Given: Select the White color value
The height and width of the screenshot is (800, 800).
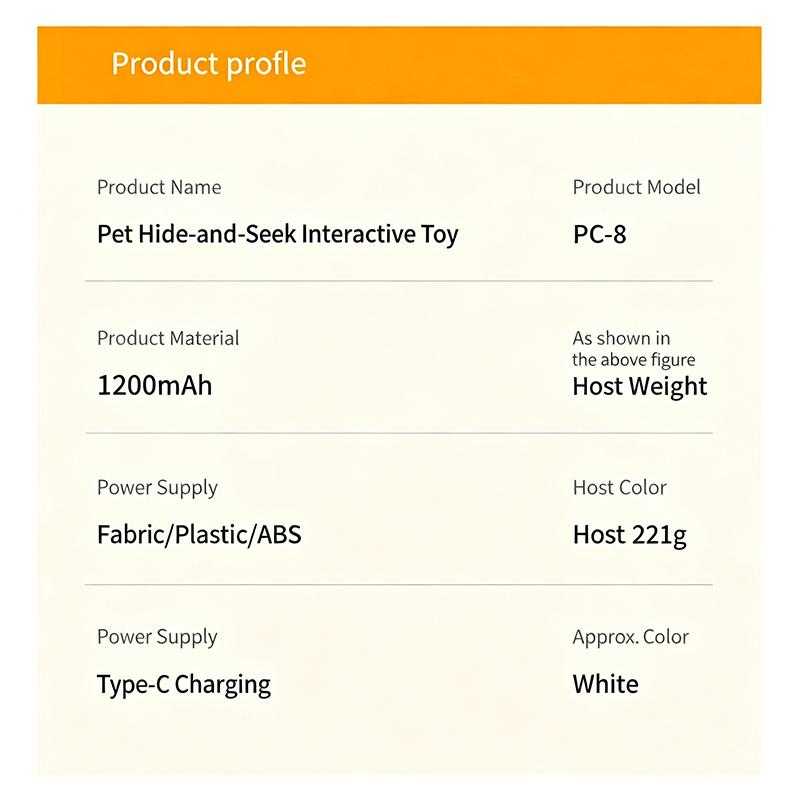Looking at the screenshot, I should click(x=605, y=685).
